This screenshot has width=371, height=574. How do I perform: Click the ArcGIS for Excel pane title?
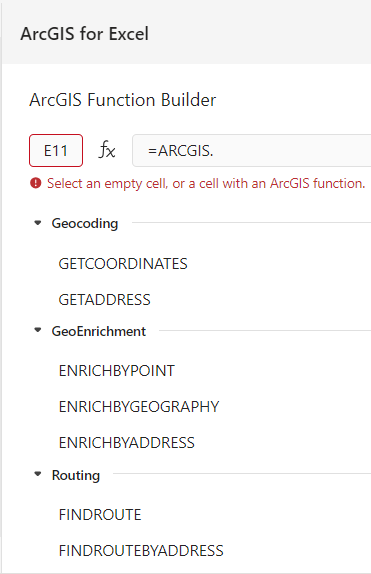(x=85, y=34)
